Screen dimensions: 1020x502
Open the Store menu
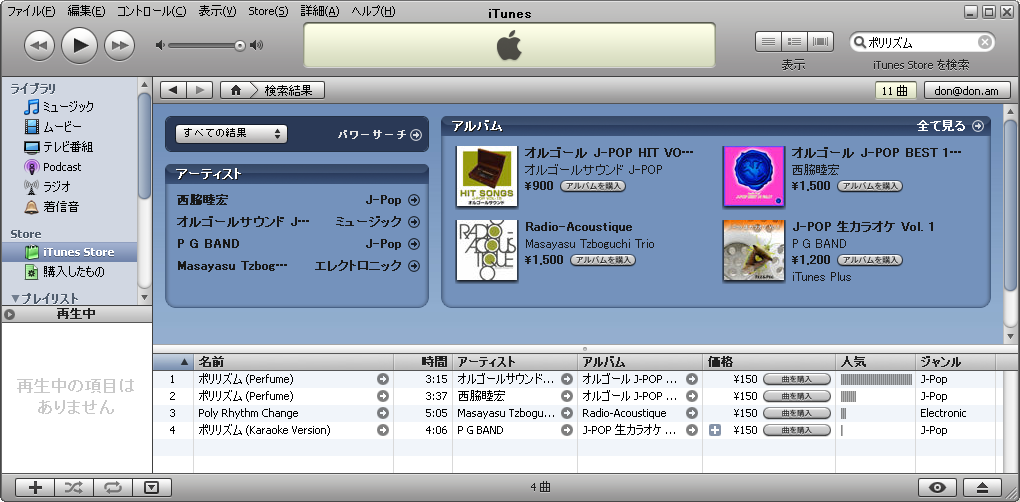point(268,11)
